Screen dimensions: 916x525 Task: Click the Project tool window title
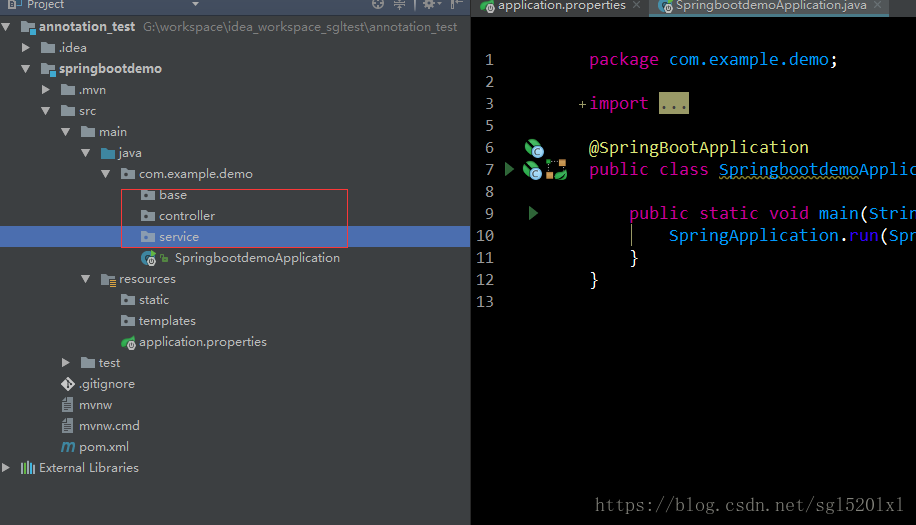45,5
